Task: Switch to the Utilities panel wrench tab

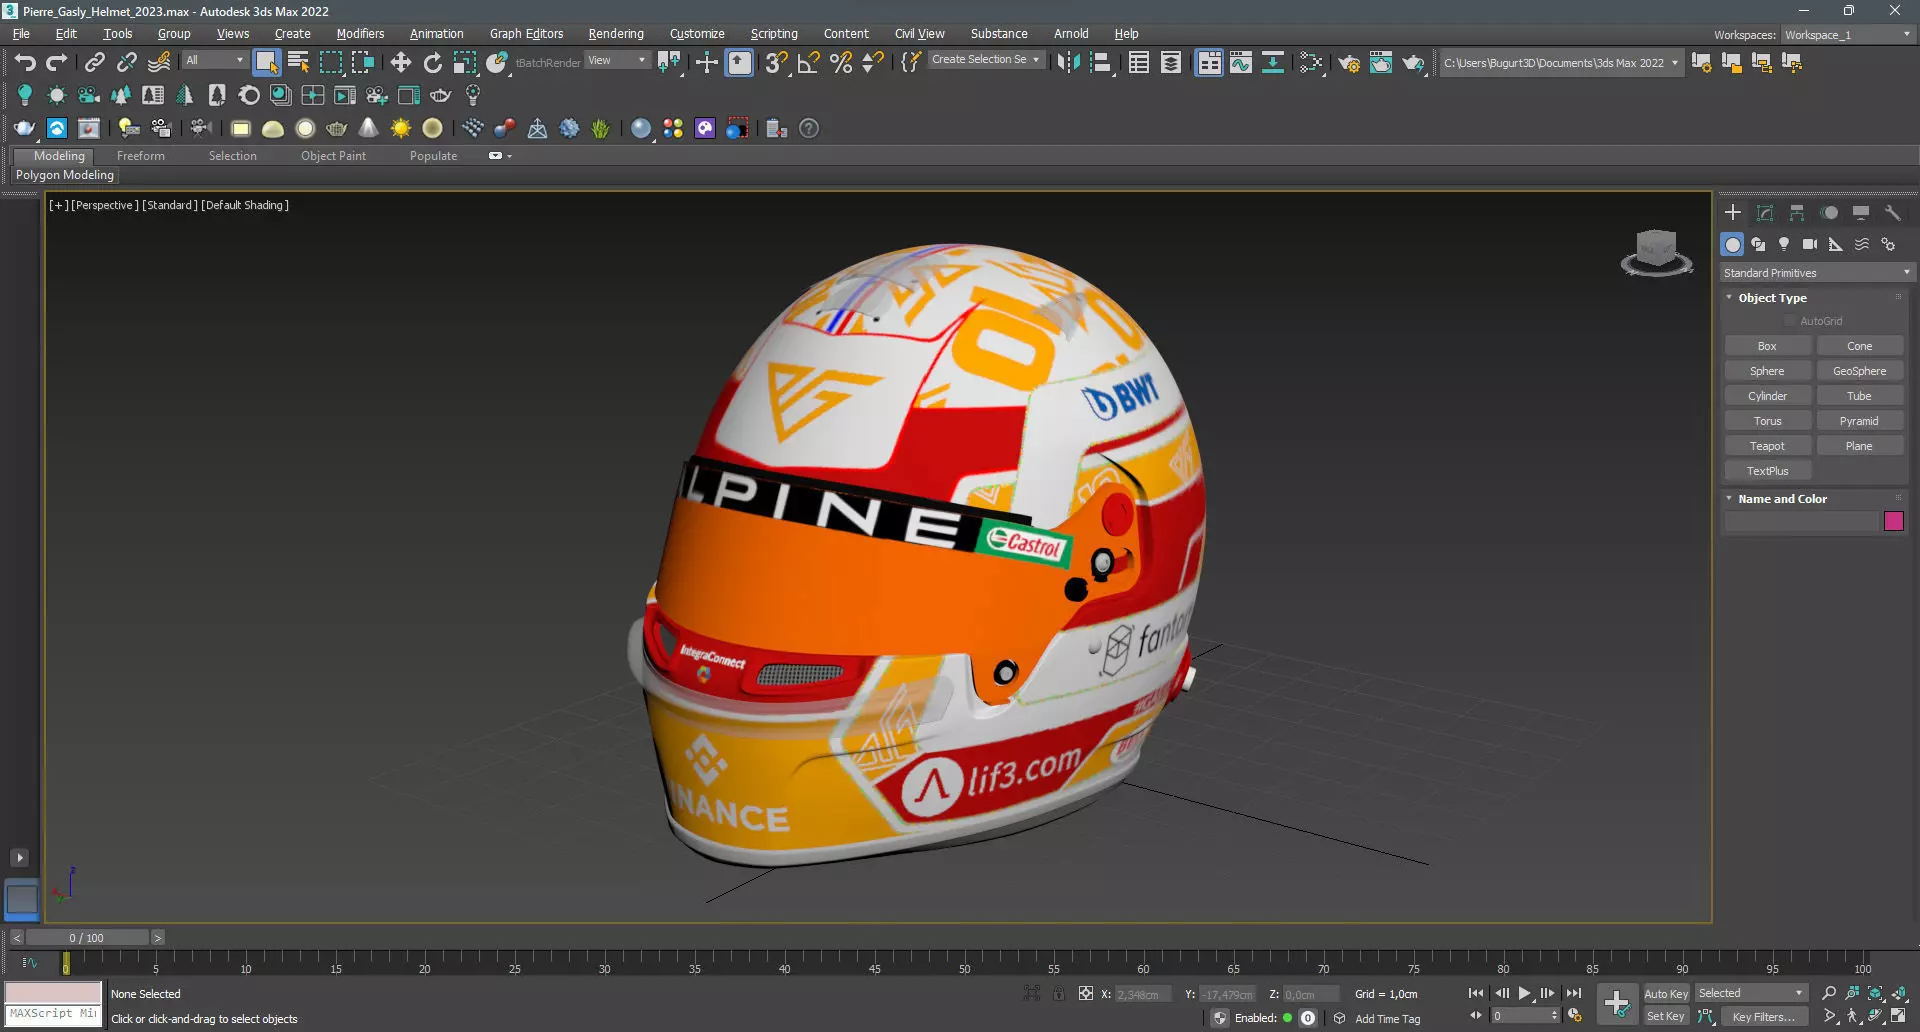Action: (1893, 213)
